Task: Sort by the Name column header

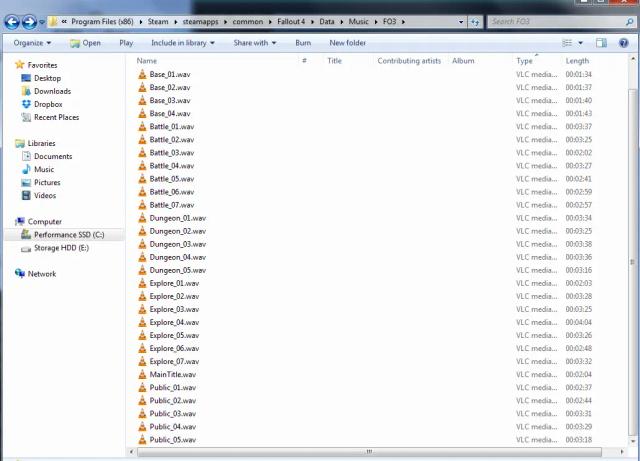Action: (147, 61)
